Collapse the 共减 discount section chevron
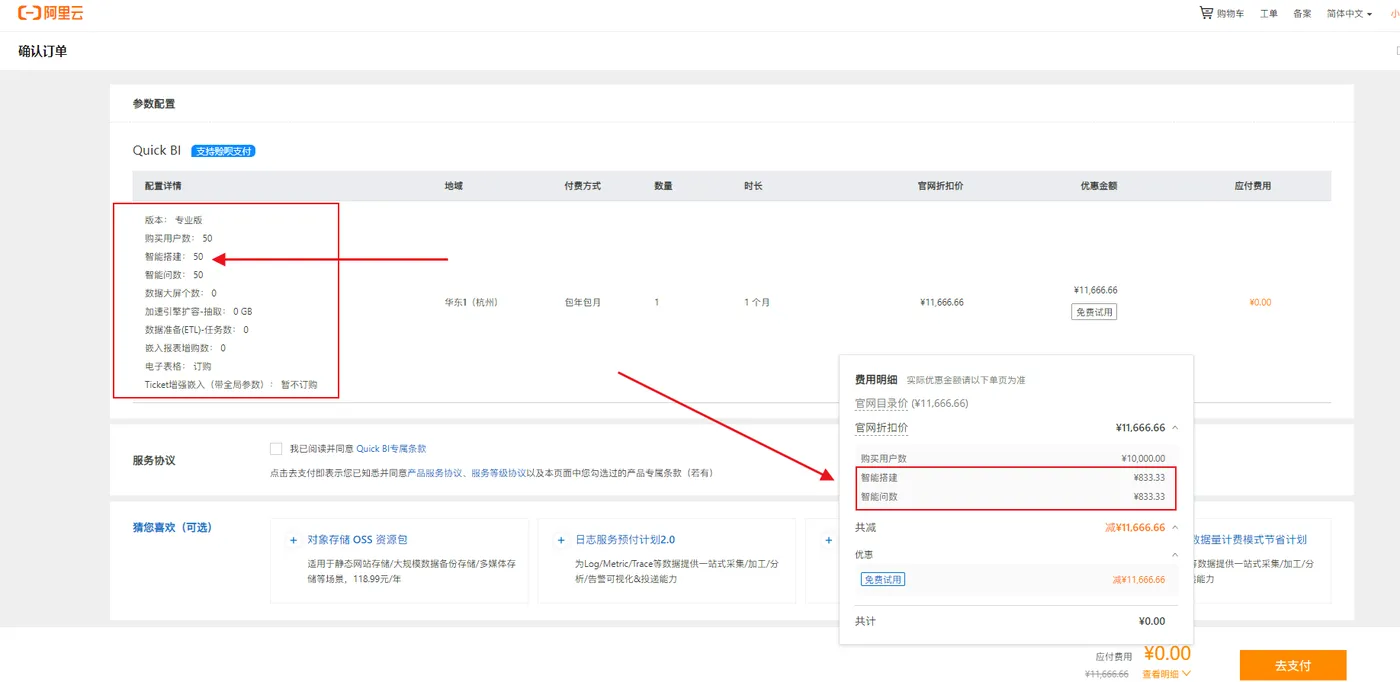 click(1175, 528)
